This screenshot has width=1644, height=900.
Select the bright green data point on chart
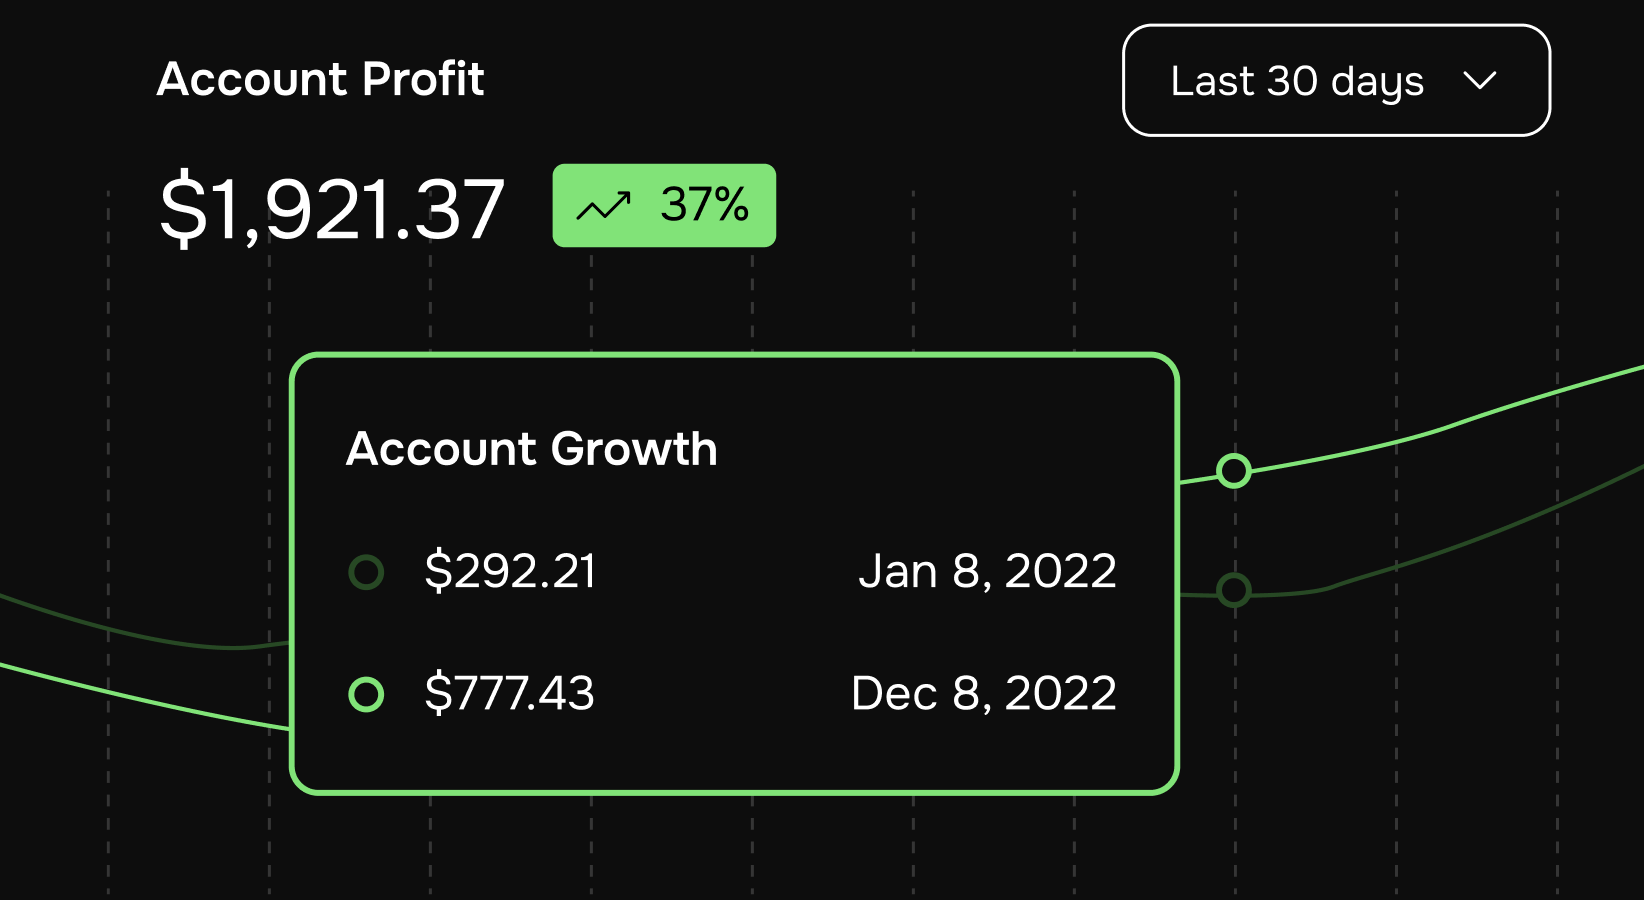pos(1234,470)
